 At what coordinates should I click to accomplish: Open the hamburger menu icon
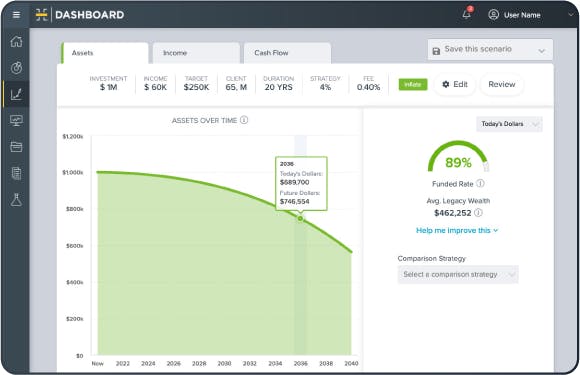tap(16, 15)
